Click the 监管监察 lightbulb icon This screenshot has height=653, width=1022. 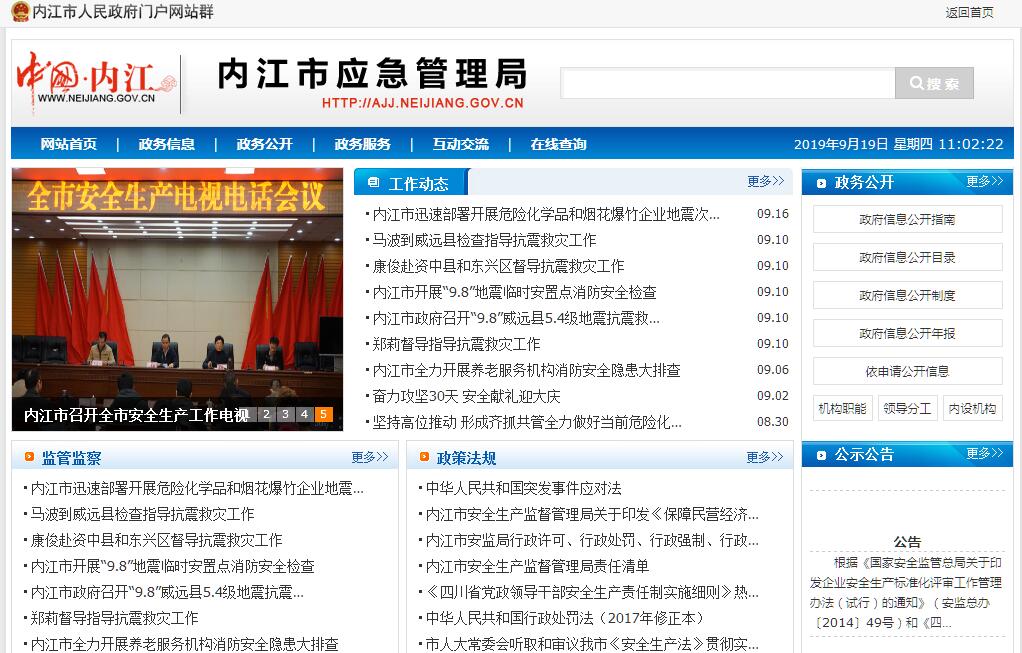click(x=27, y=458)
